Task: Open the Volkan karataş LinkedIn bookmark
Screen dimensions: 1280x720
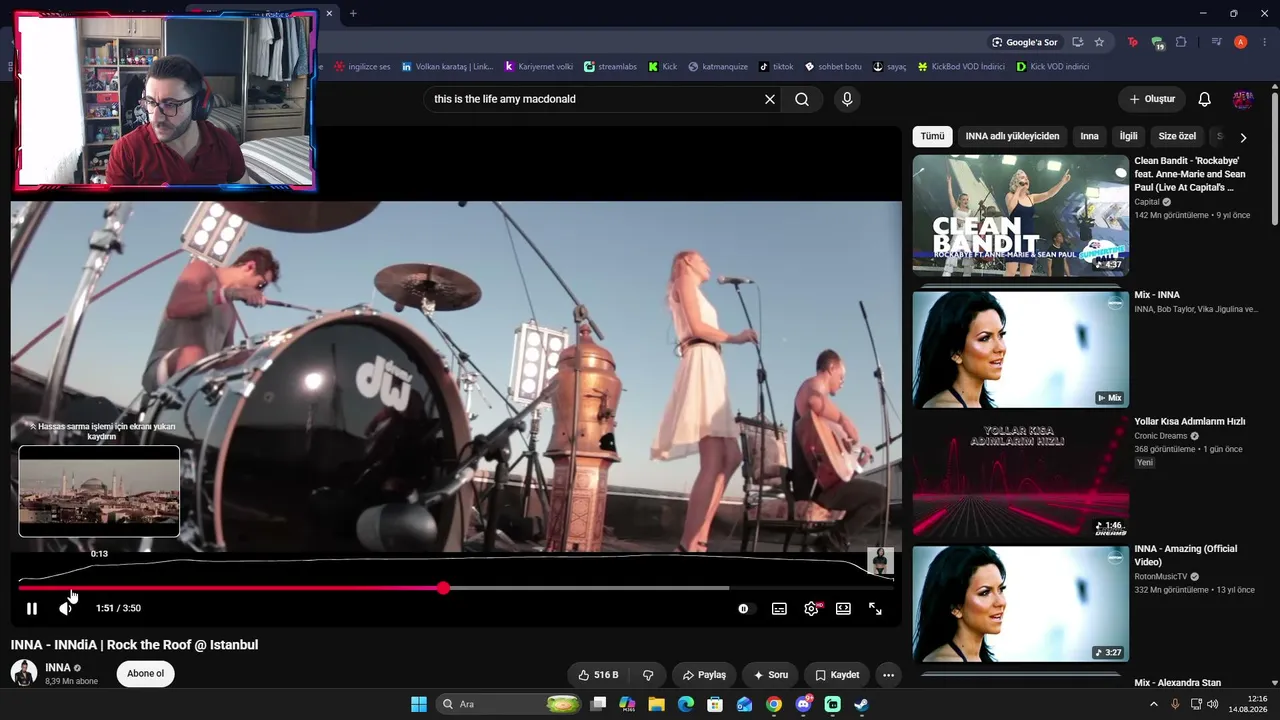Action: pyautogui.click(x=448, y=67)
